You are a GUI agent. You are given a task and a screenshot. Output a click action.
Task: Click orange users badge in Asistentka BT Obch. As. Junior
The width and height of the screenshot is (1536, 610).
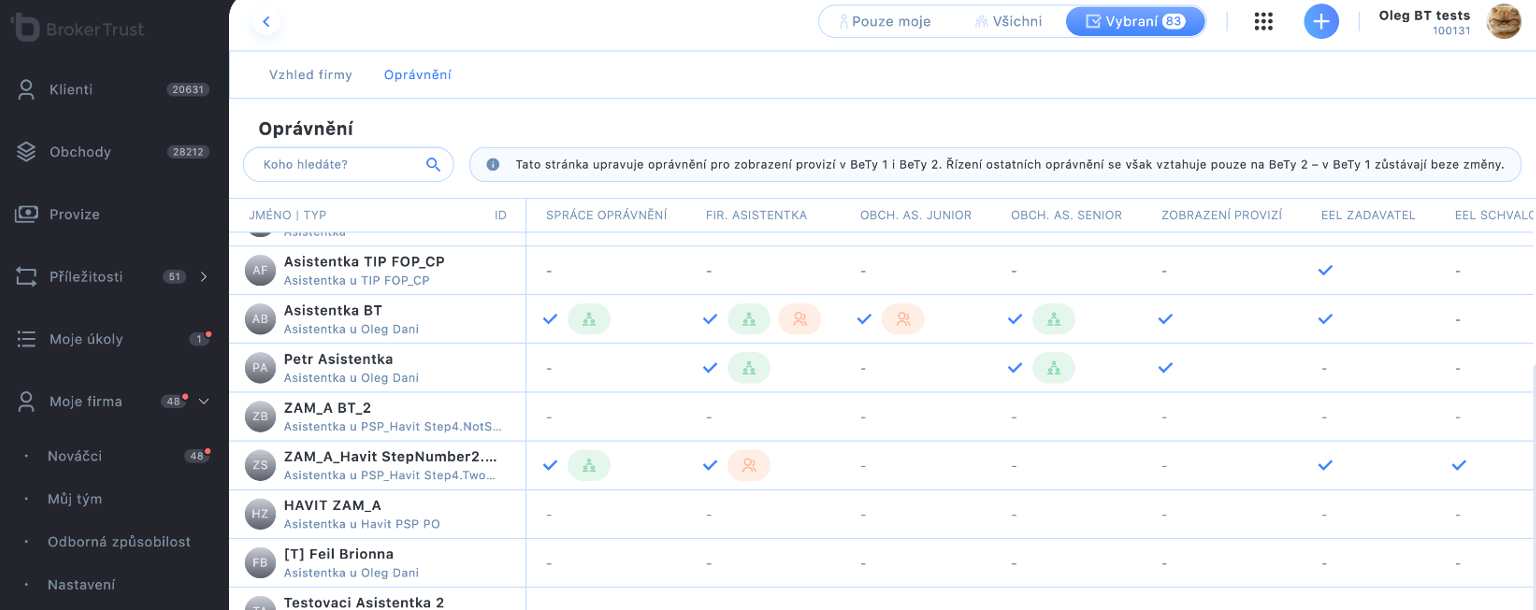point(902,319)
